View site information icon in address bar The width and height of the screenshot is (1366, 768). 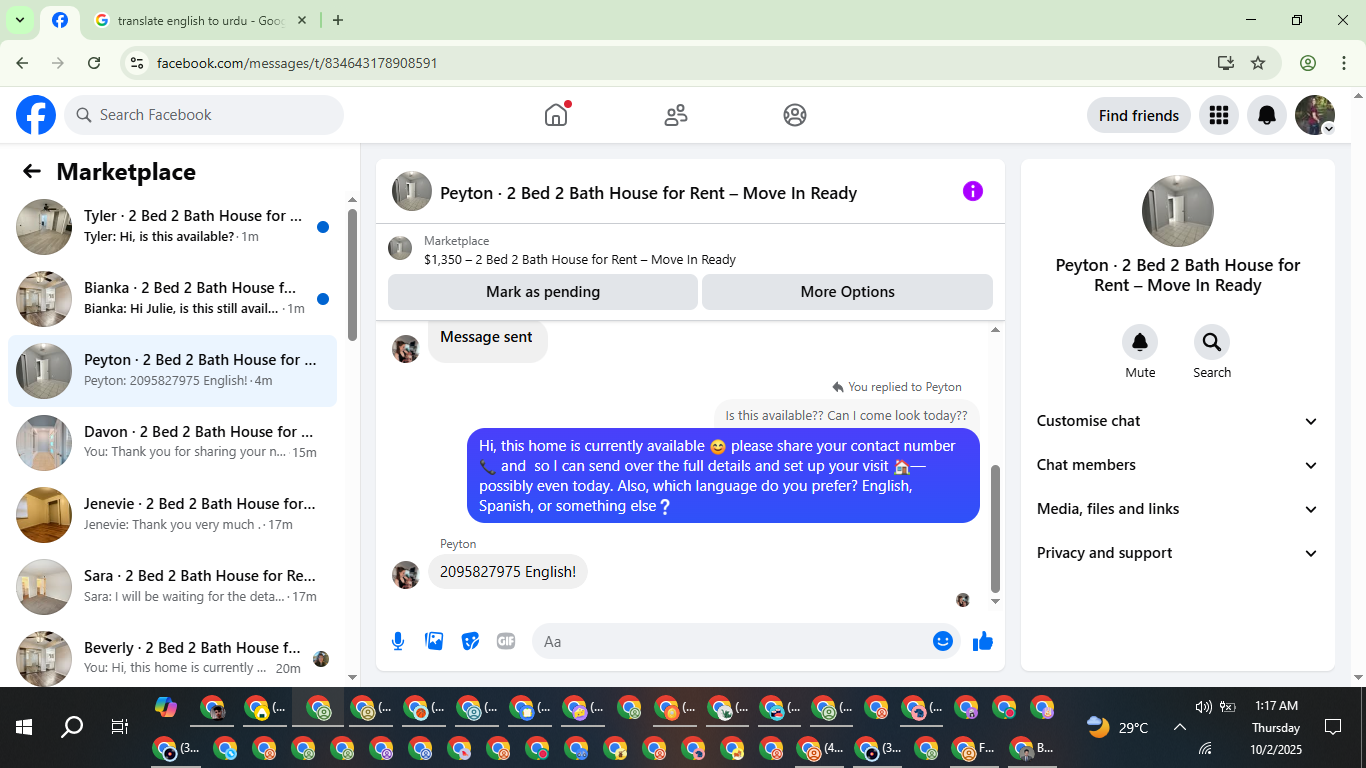(137, 63)
